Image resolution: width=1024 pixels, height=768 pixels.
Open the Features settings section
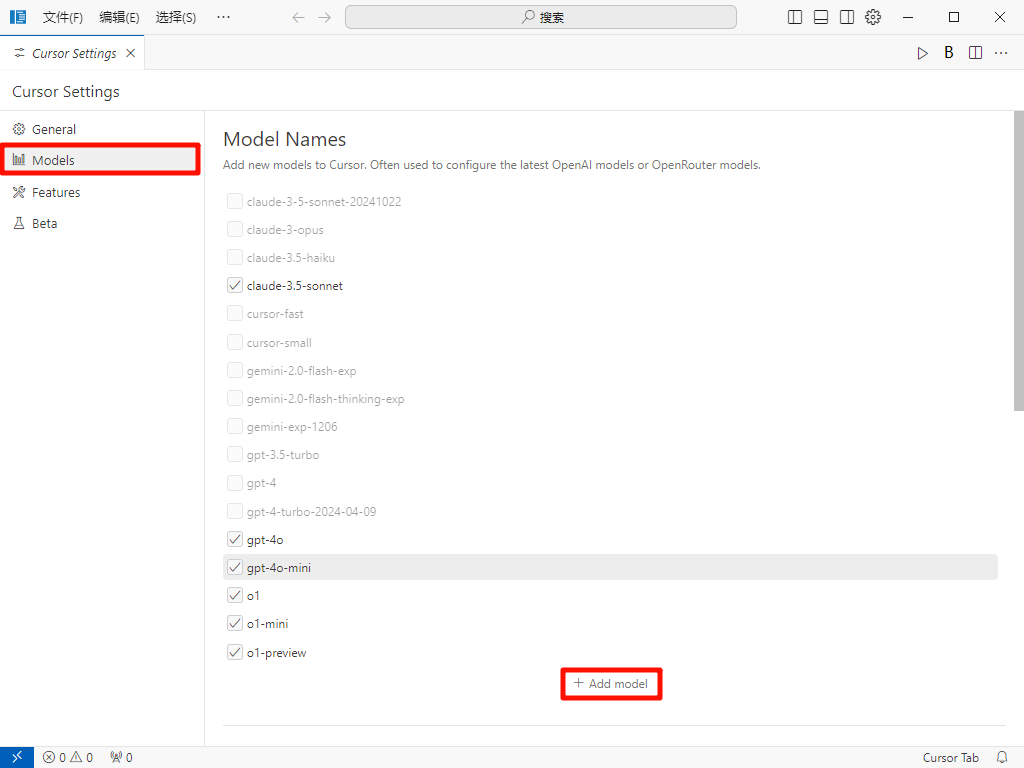tap(56, 193)
